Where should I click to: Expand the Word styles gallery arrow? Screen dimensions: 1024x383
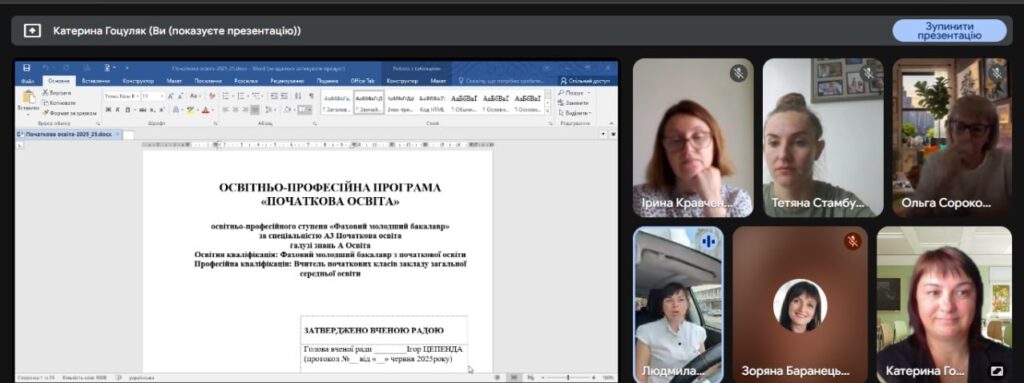point(547,110)
